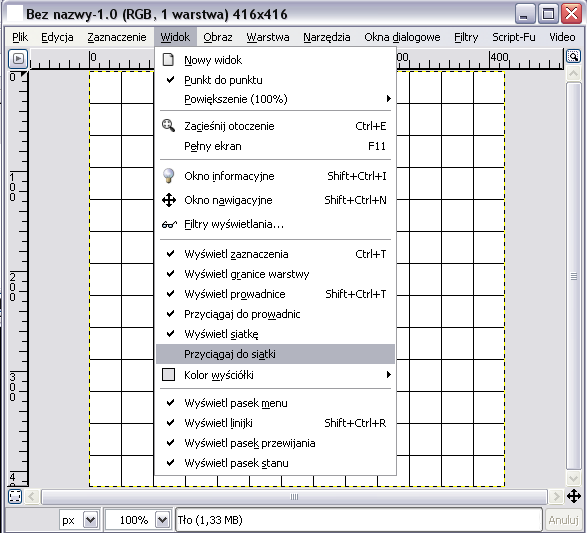Click the zoom icon above vertical scrollbar
This screenshot has width=587, height=533.
[x=573, y=57]
